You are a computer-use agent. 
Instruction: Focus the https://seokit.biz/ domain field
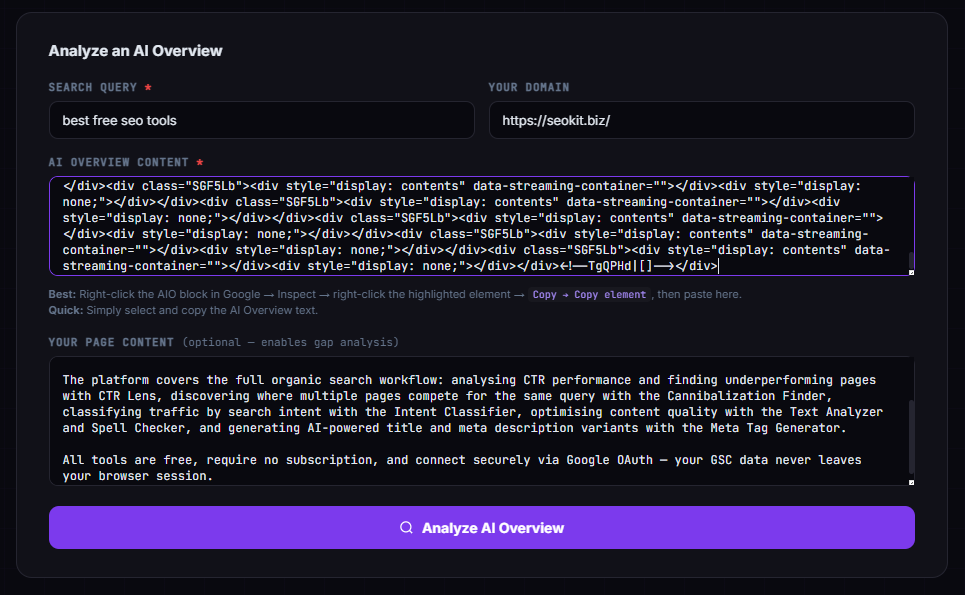700,119
